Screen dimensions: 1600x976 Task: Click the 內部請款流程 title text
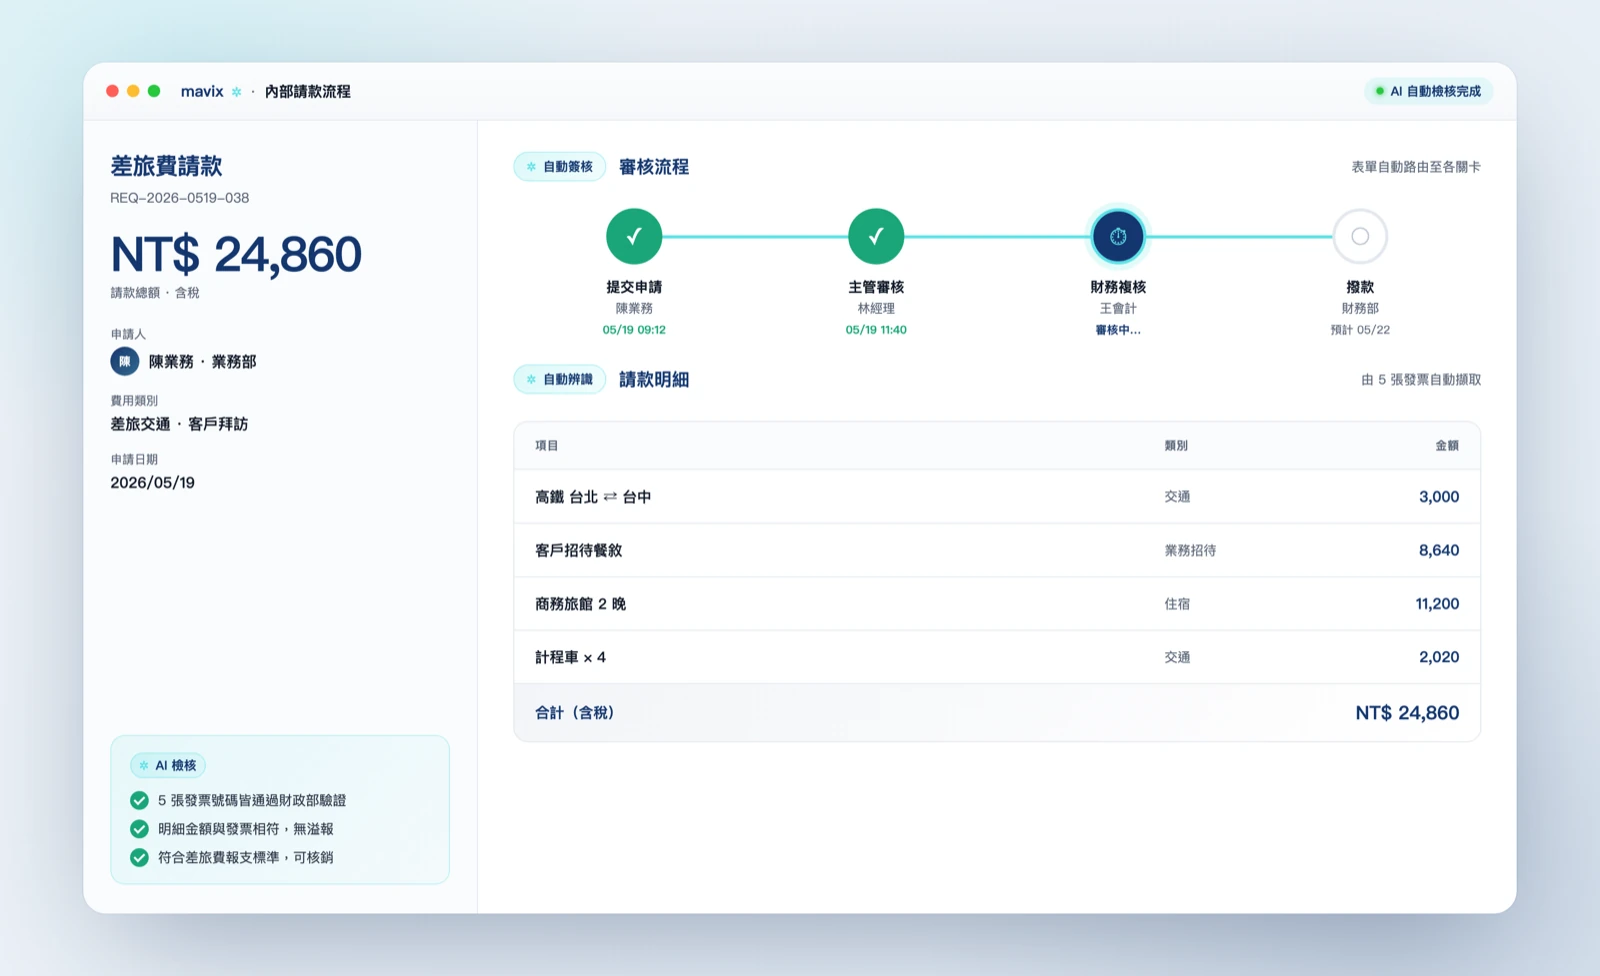[308, 92]
